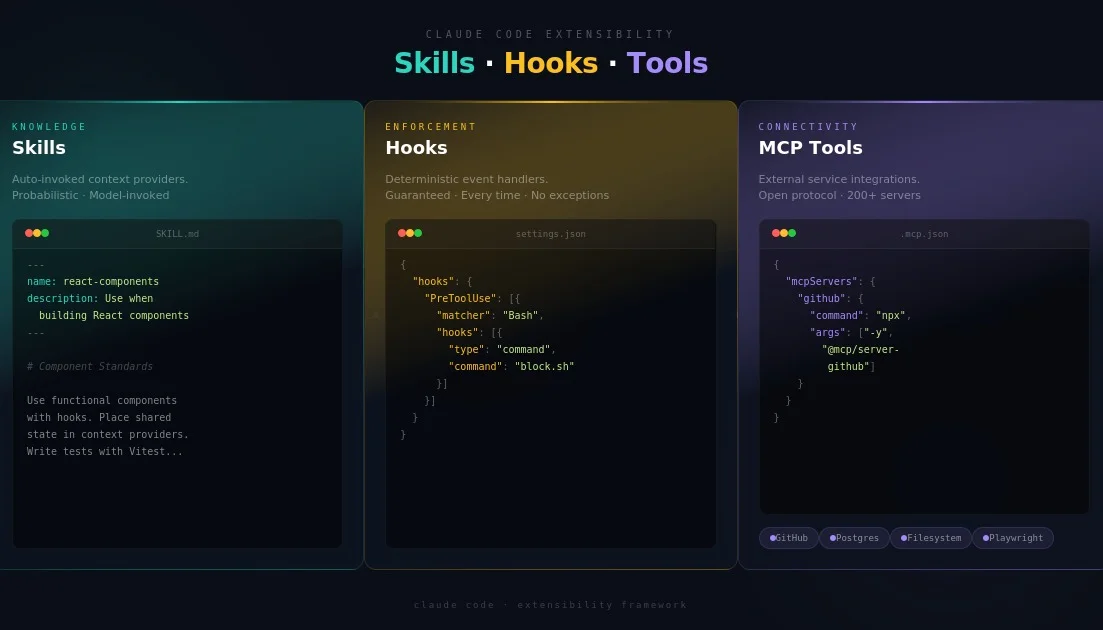Image resolution: width=1103 pixels, height=630 pixels.
Task: Click the Filesystem server pill
Action: pos(931,538)
